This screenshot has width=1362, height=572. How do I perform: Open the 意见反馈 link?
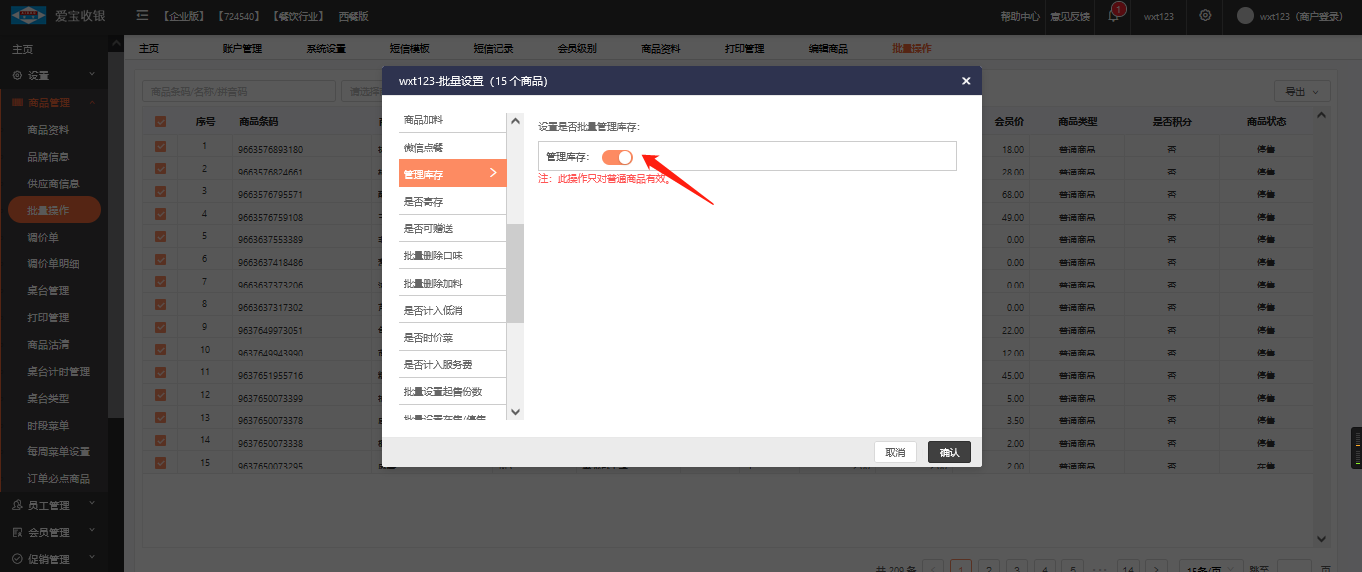[1070, 17]
